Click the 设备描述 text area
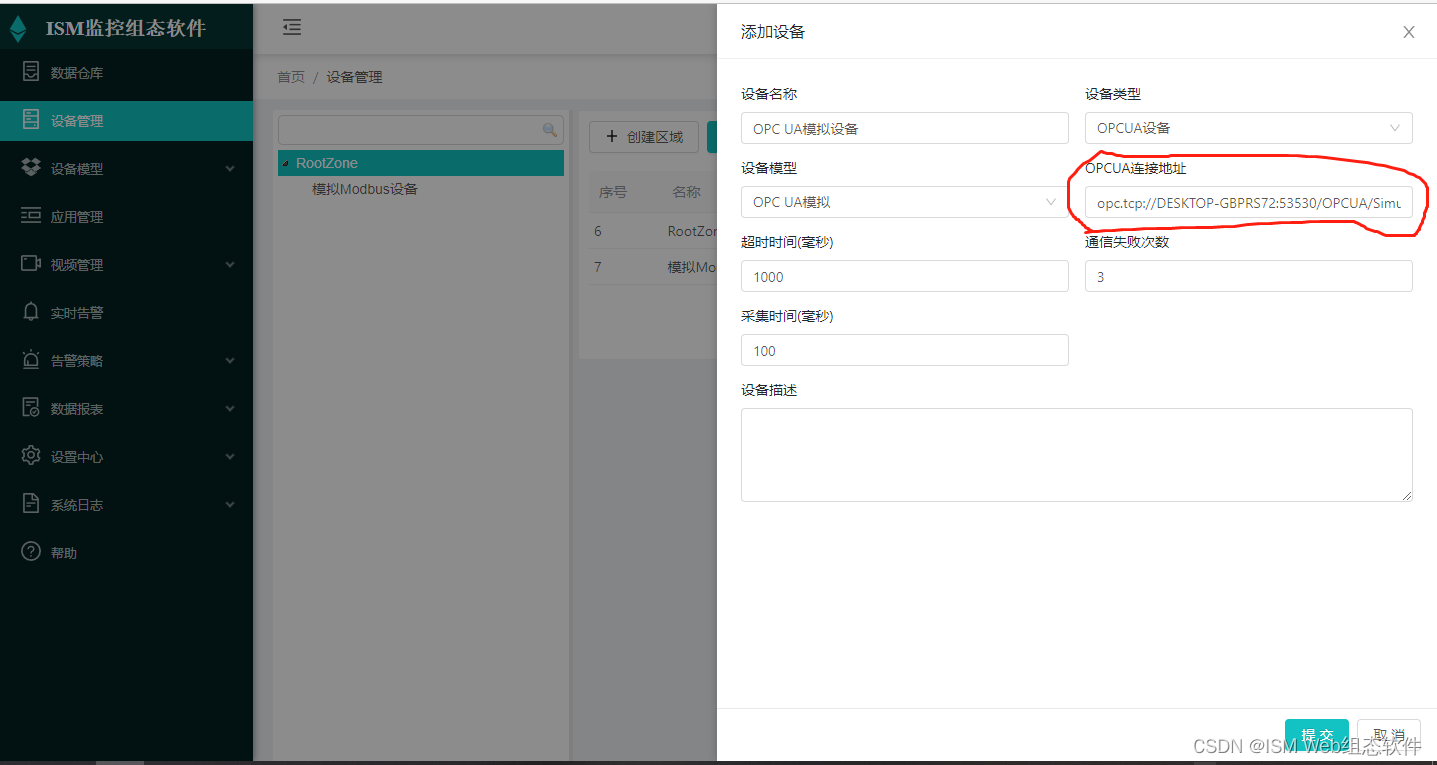1437x765 pixels. coord(1076,454)
